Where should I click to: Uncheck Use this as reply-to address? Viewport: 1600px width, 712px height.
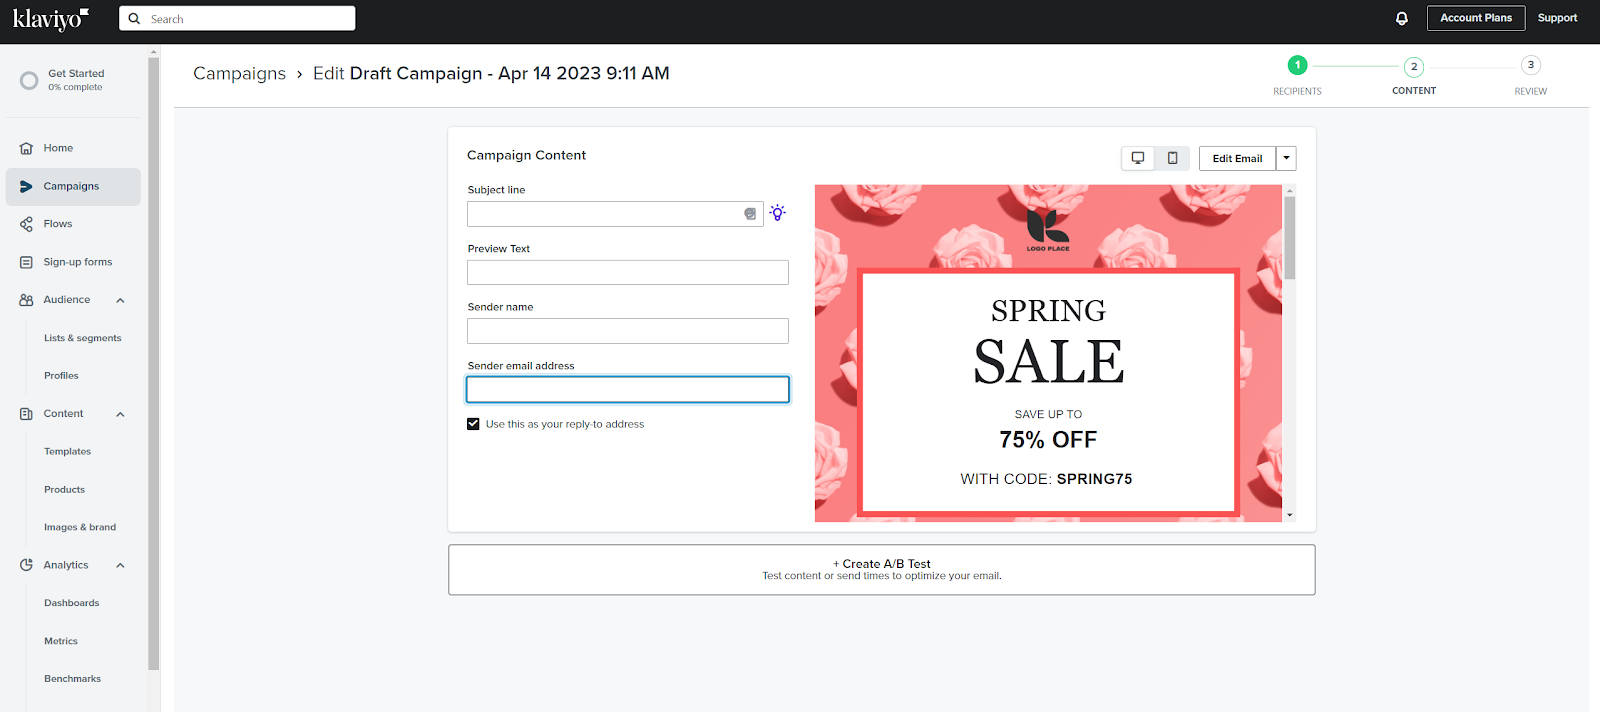point(473,424)
